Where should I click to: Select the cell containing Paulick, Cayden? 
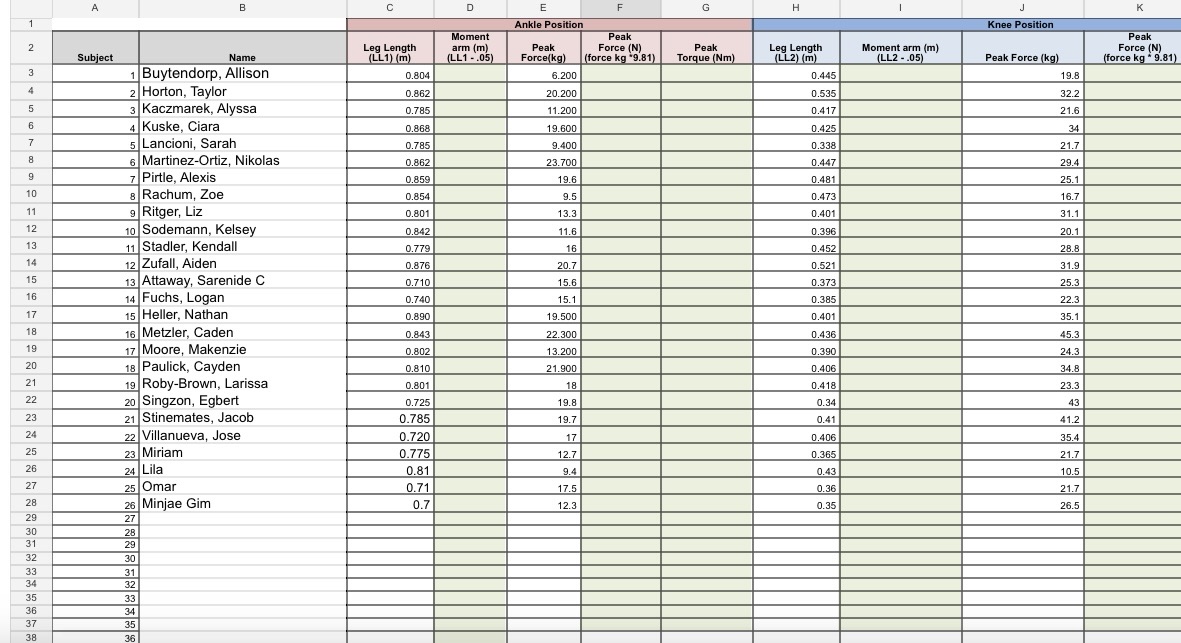[243, 367]
